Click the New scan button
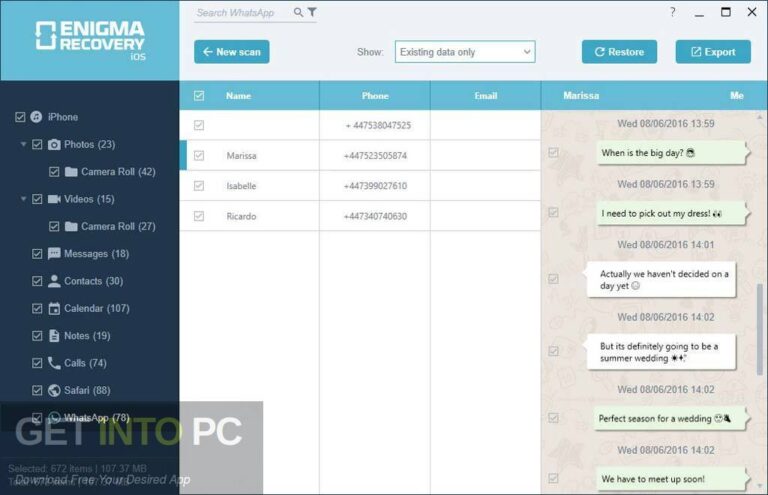Screen dimensions: 768x495 pos(232,52)
